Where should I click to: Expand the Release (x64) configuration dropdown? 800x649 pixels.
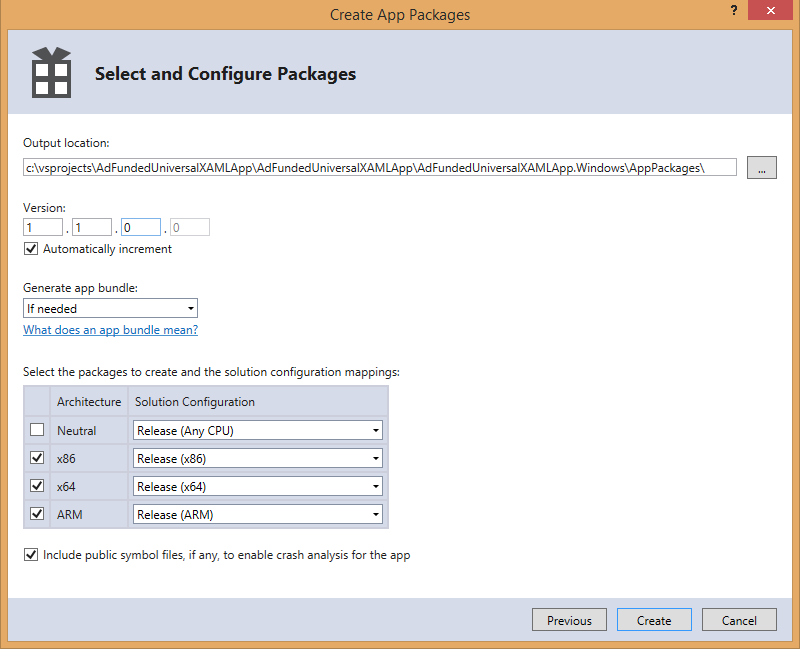pyautogui.click(x=376, y=485)
